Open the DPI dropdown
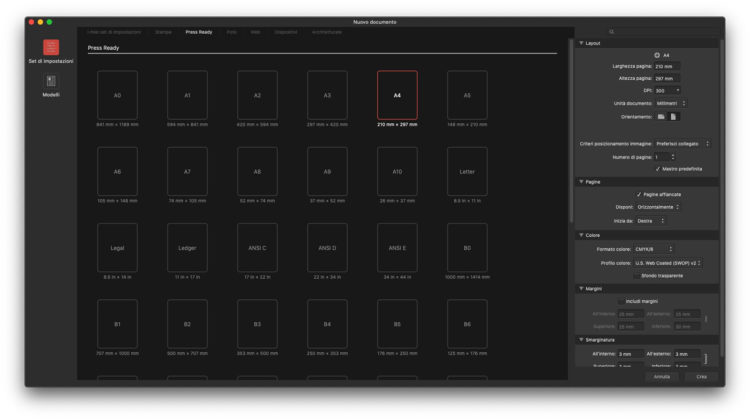The width and height of the screenshot is (750, 420). [668, 90]
